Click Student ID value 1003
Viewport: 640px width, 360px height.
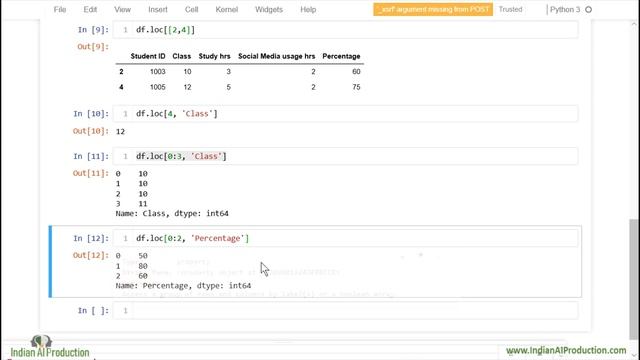click(x=158, y=71)
